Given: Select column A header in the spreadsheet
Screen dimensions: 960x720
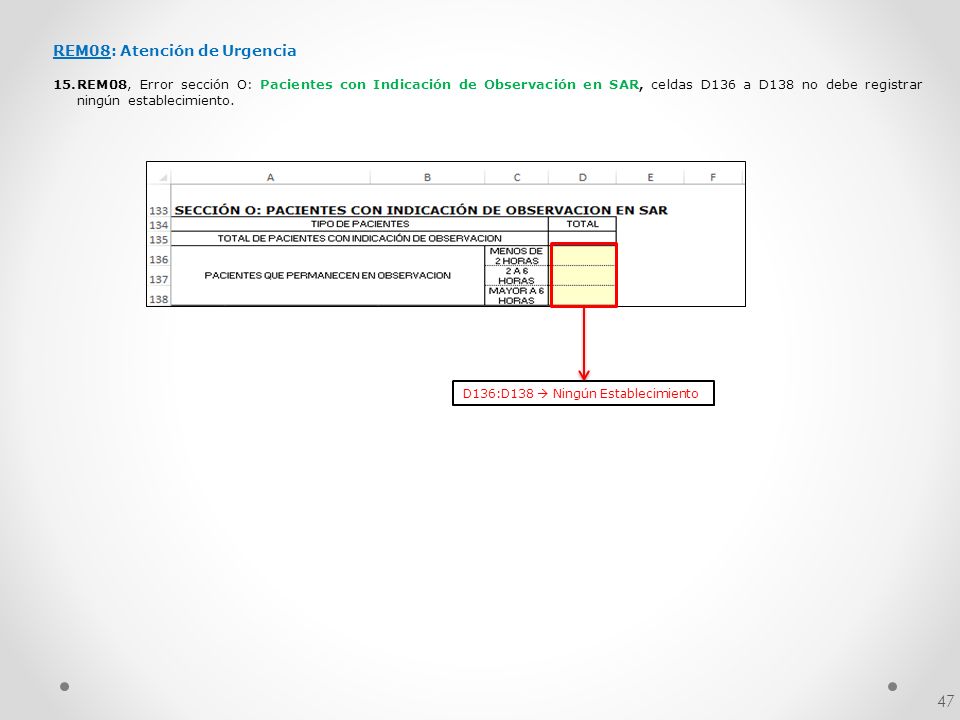Looking at the screenshot, I should [x=270, y=178].
